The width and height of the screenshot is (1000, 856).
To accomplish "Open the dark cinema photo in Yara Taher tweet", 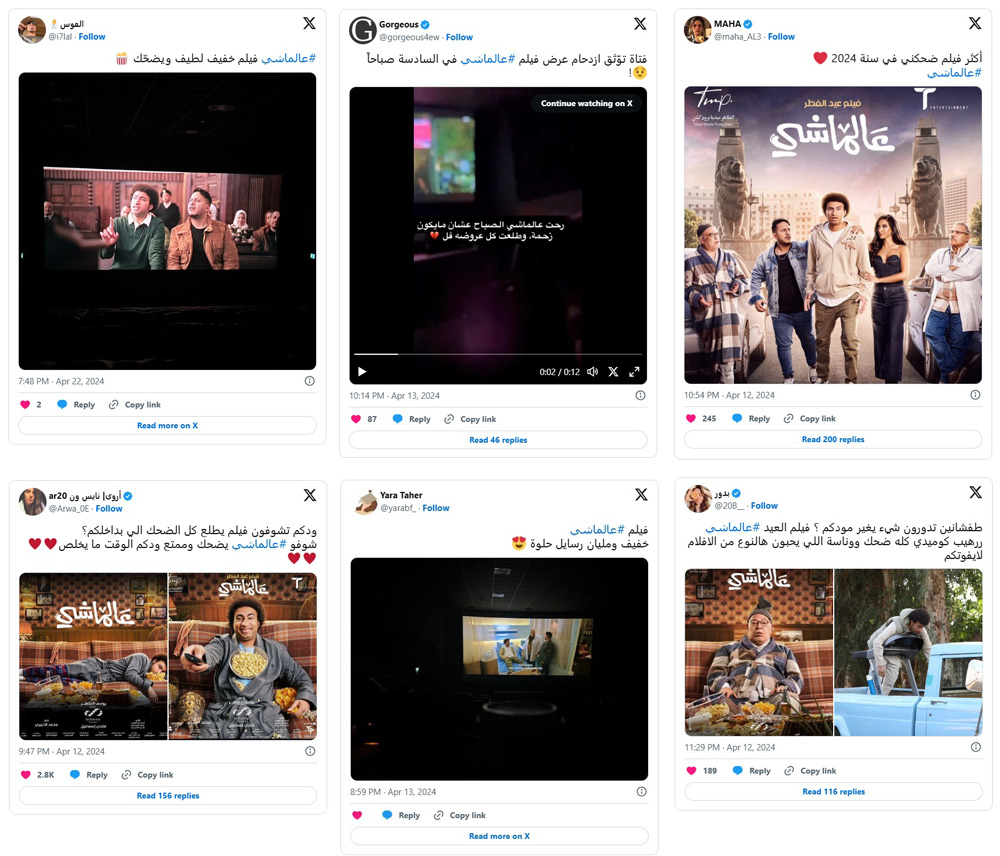I will 499,669.
